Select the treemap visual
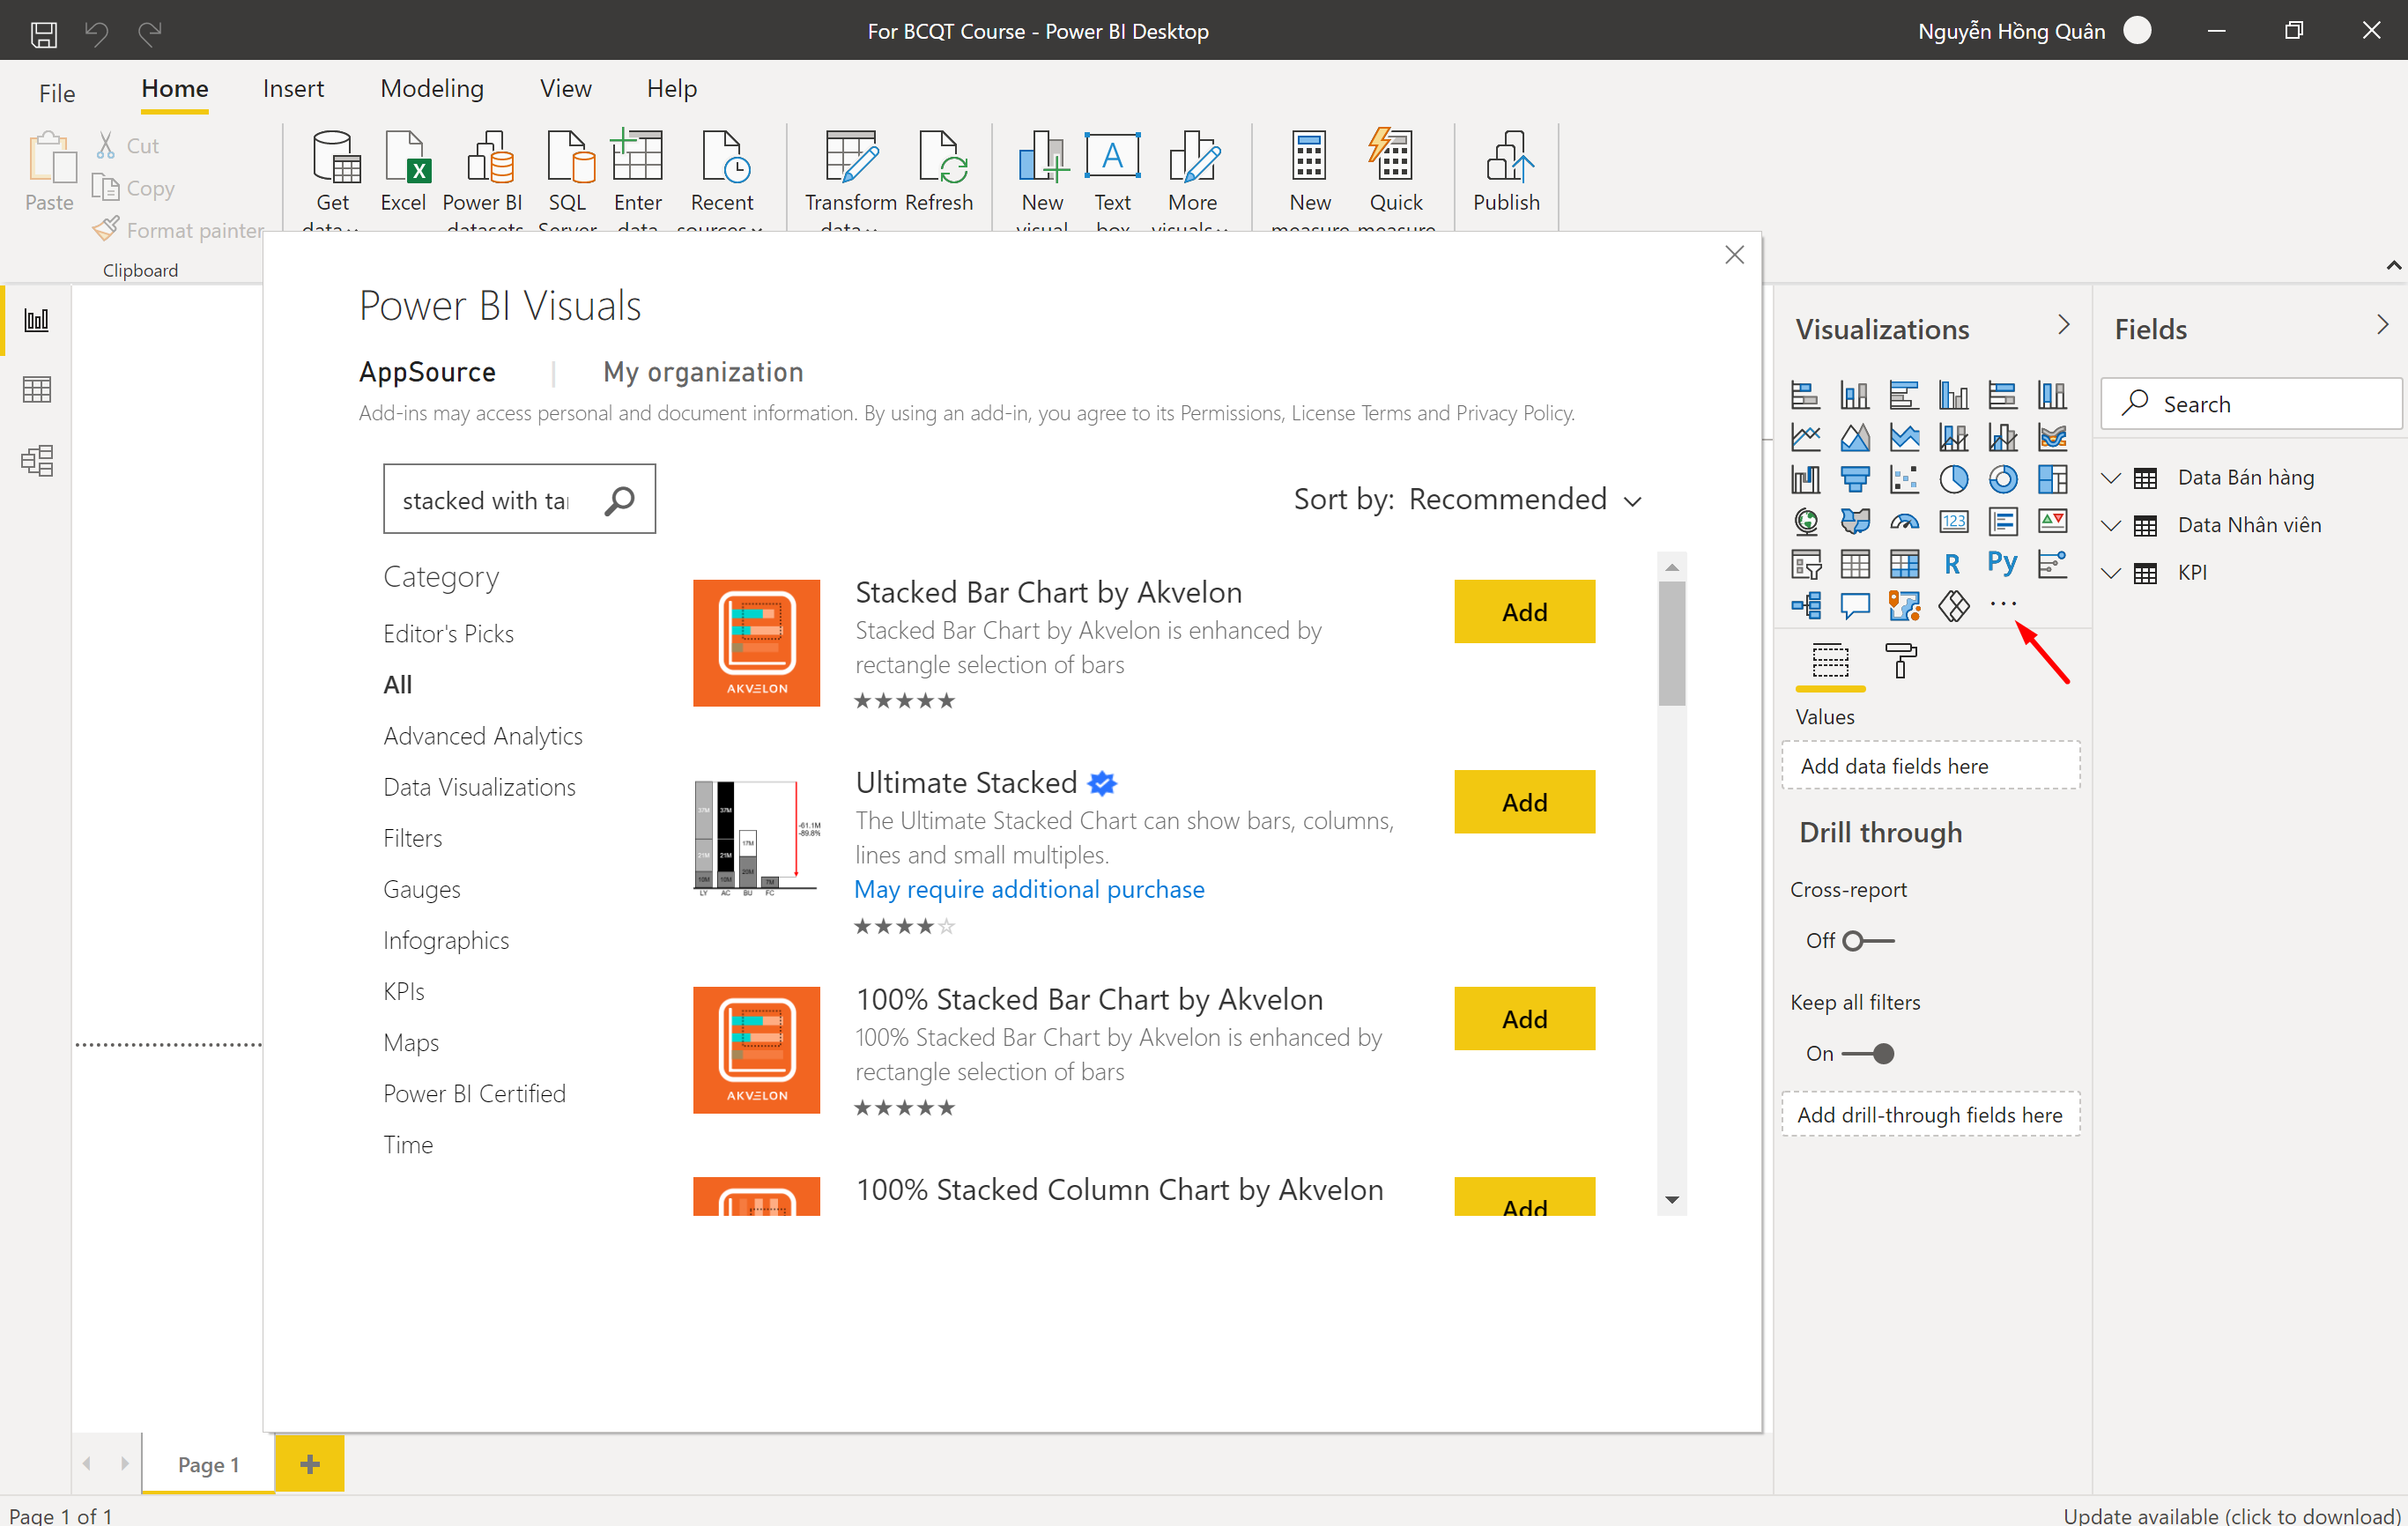This screenshot has width=2408, height=1526. point(2052,479)
